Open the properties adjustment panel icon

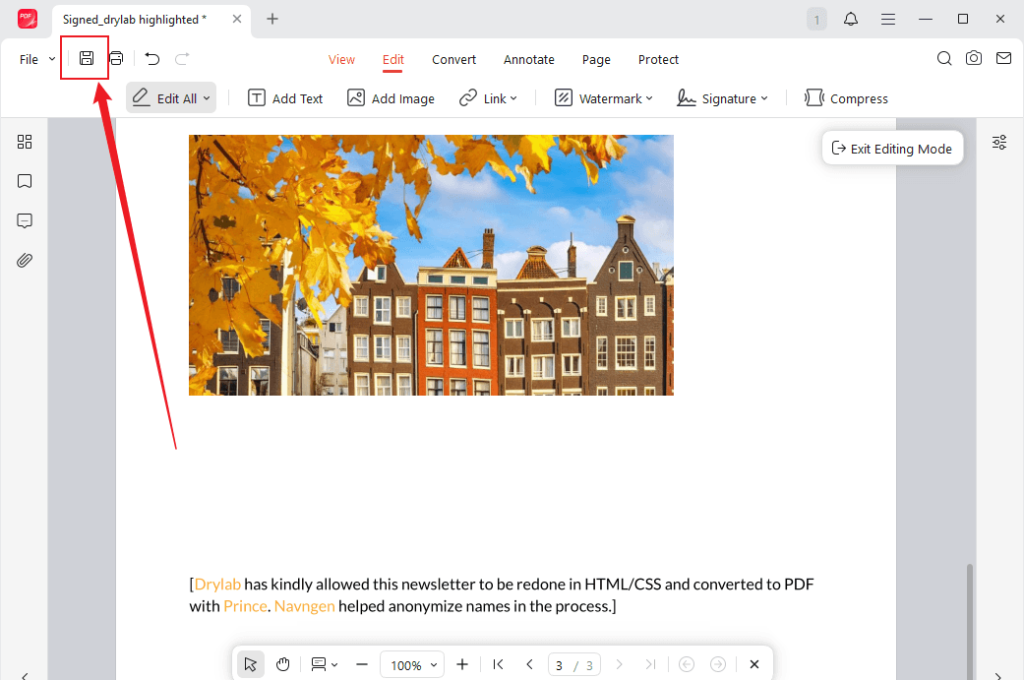point(999,142)
